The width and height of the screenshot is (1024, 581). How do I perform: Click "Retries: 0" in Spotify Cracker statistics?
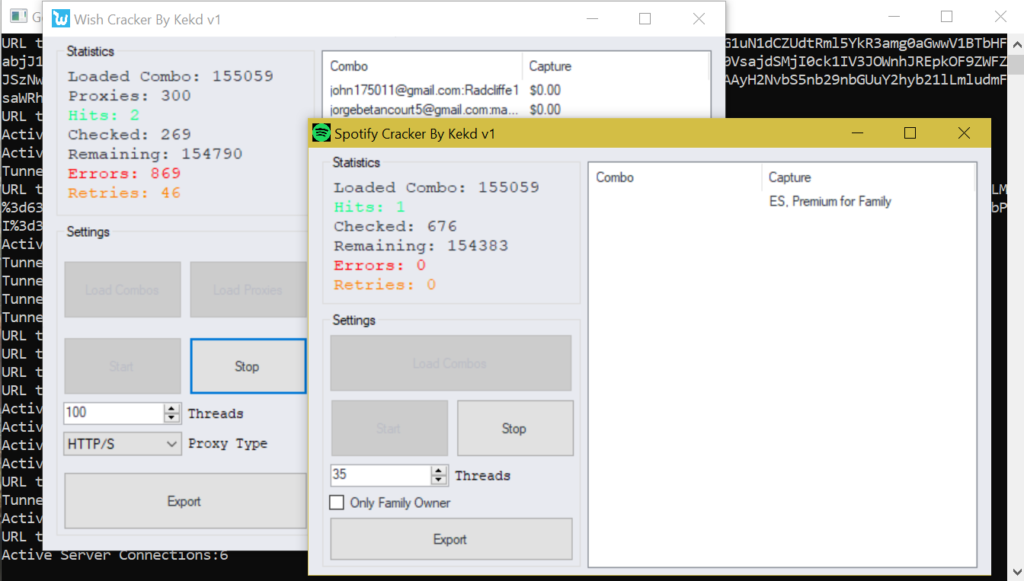click(x=385, y=285)
